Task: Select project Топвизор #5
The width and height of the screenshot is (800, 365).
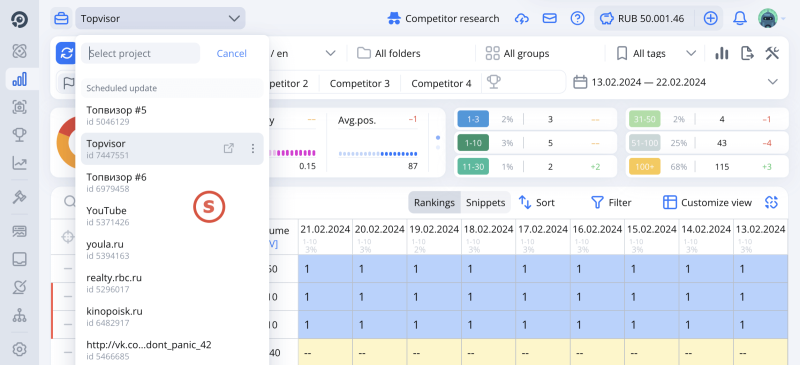Action: (x=172, y=115)
